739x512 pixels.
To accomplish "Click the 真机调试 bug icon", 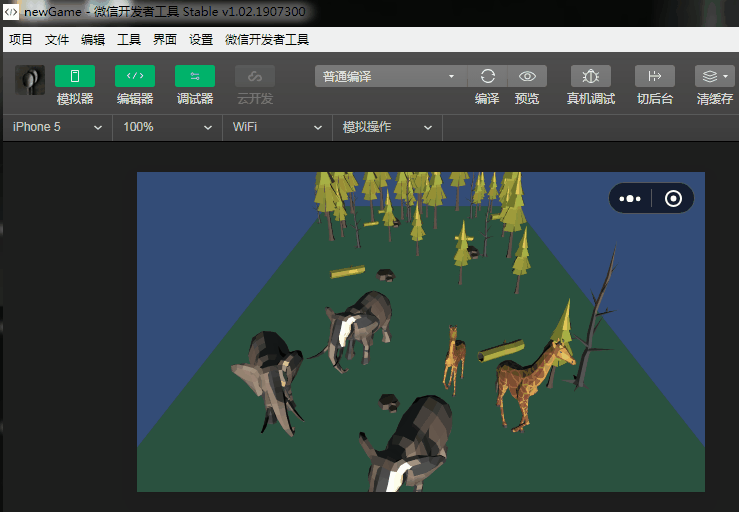I will [591, 76].
